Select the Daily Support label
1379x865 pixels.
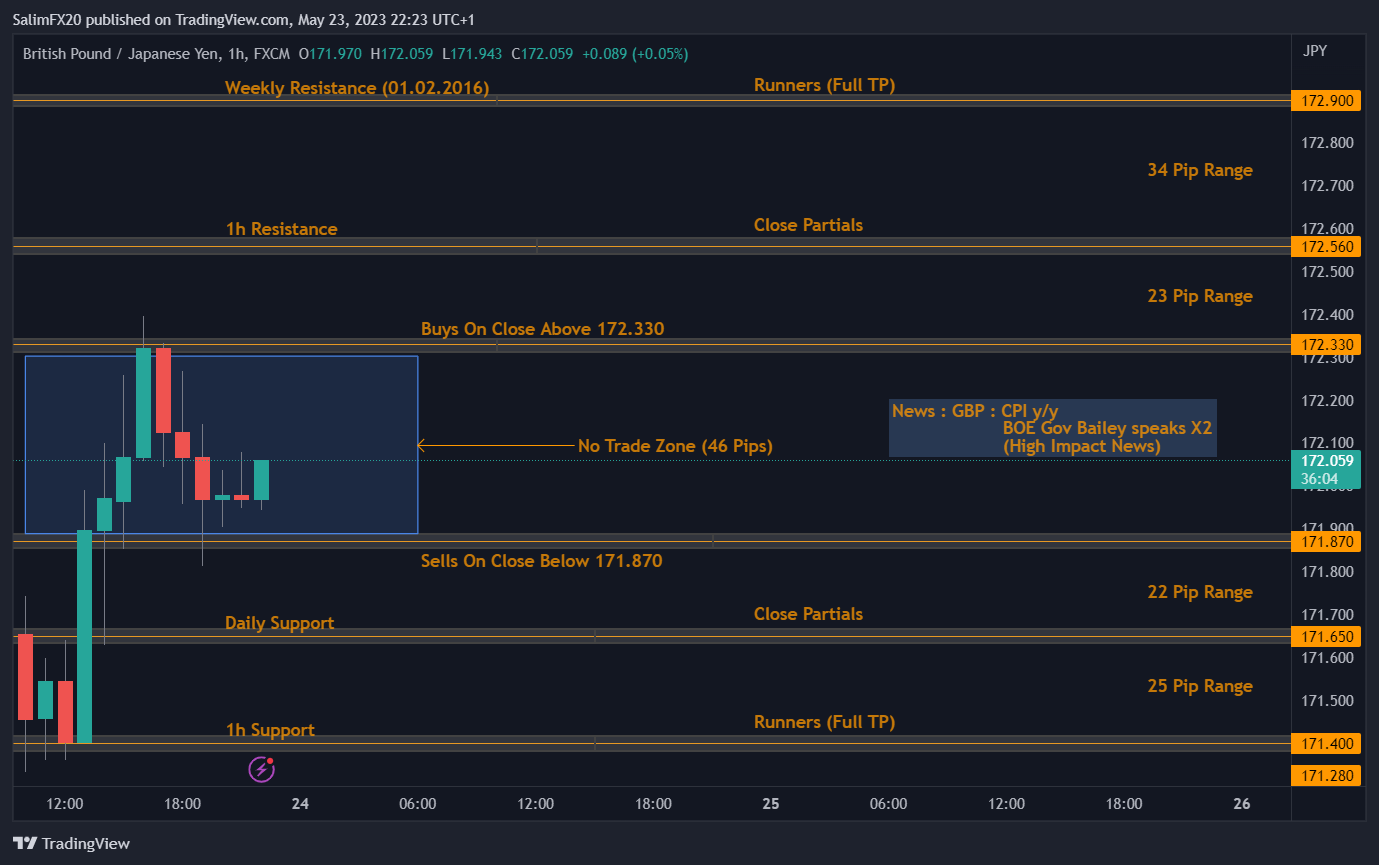point(279,623)
